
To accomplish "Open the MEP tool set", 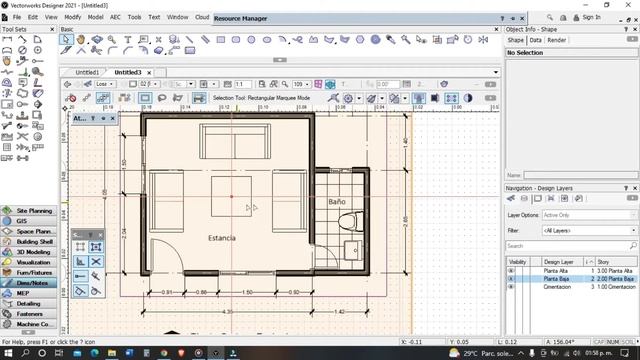I will [29, 293].
